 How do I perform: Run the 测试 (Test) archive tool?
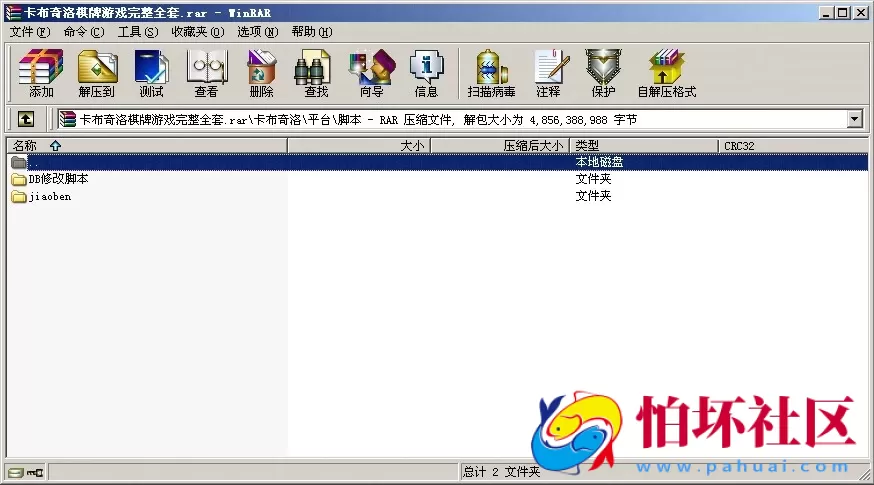pos(151,73)
